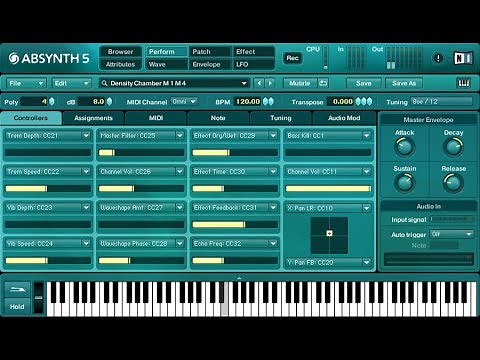This screenshot has height=360, width=480.
Task: Switch to the Browser page
Action: (120, 52)
